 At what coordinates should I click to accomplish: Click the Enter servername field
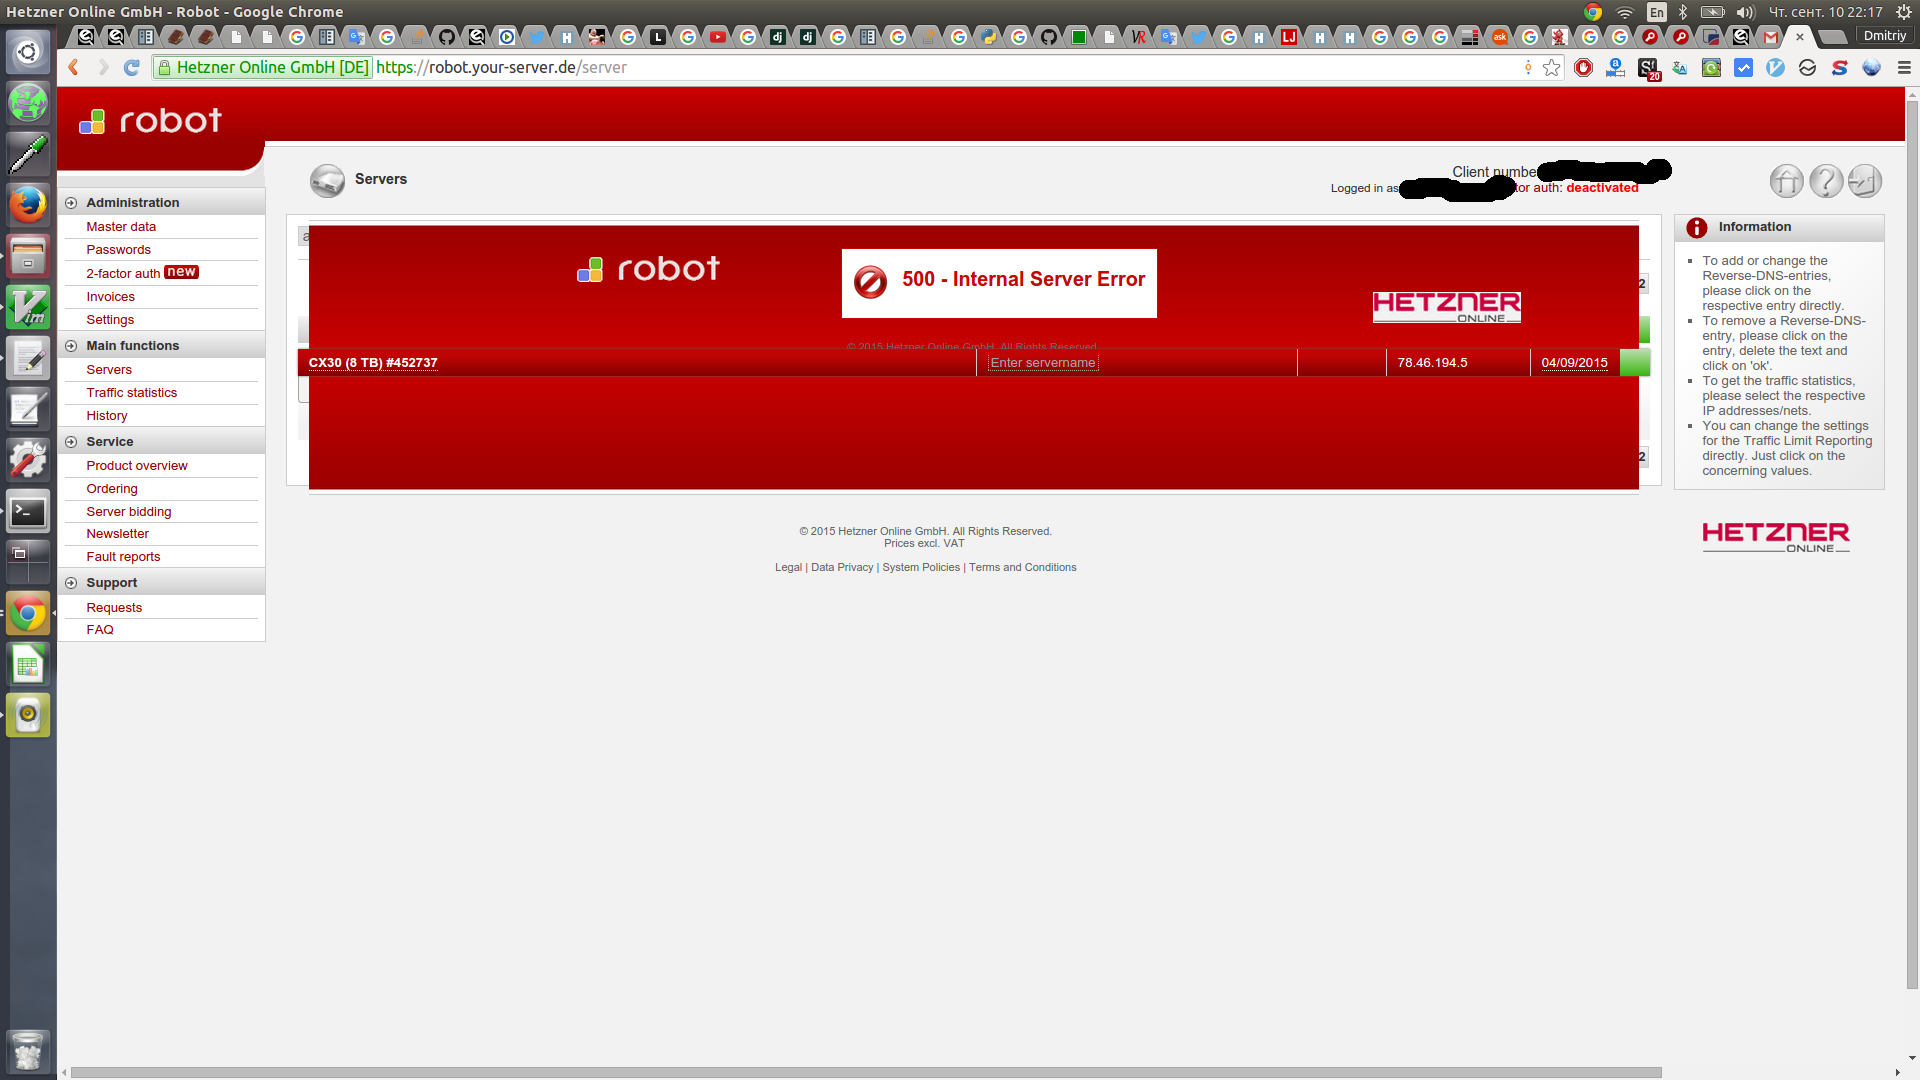click(x=1043, y=363)
